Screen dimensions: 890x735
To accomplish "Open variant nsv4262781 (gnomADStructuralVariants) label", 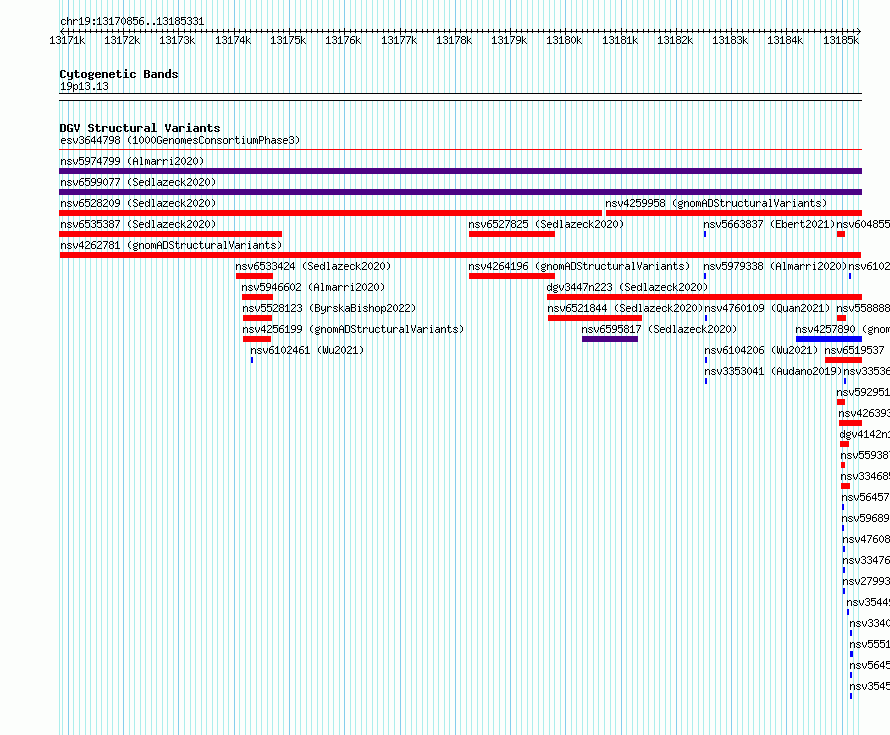I will click(x=171, y=245).
